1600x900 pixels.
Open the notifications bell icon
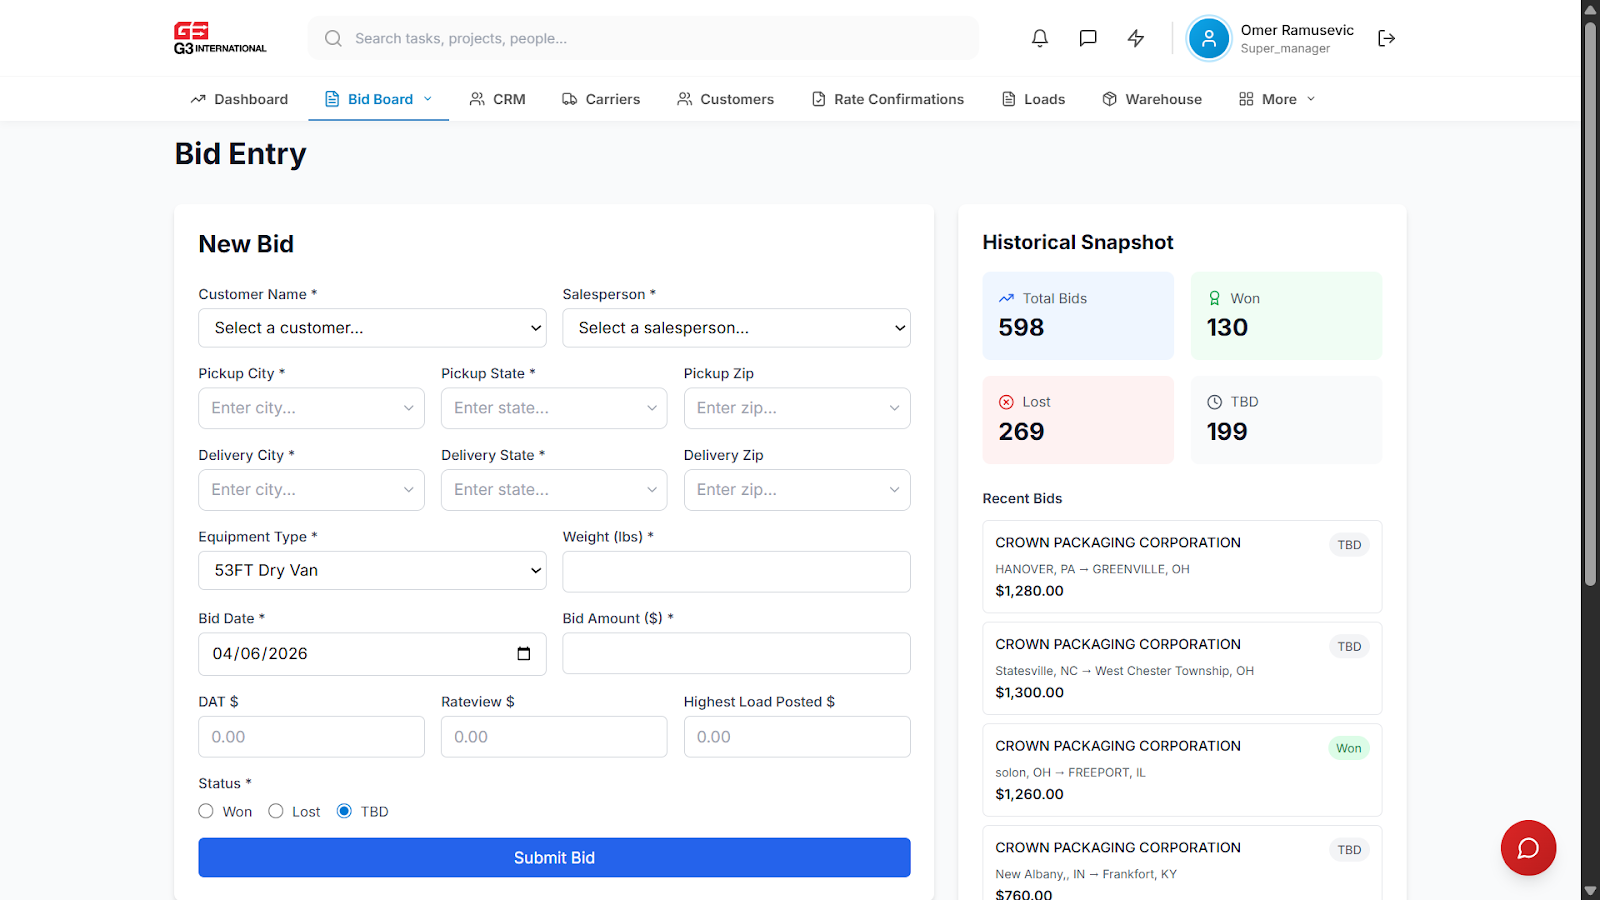tap(1040, 38)
